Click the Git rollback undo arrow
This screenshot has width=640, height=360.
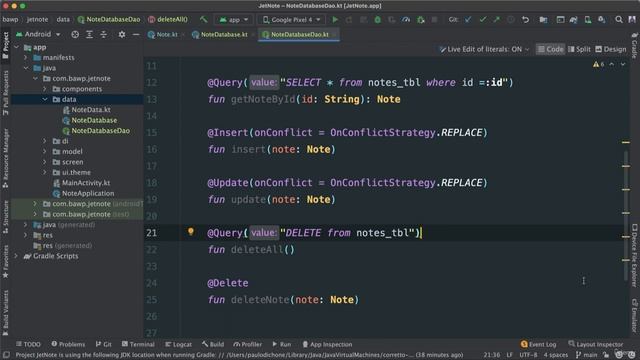(x=525, y=19)
